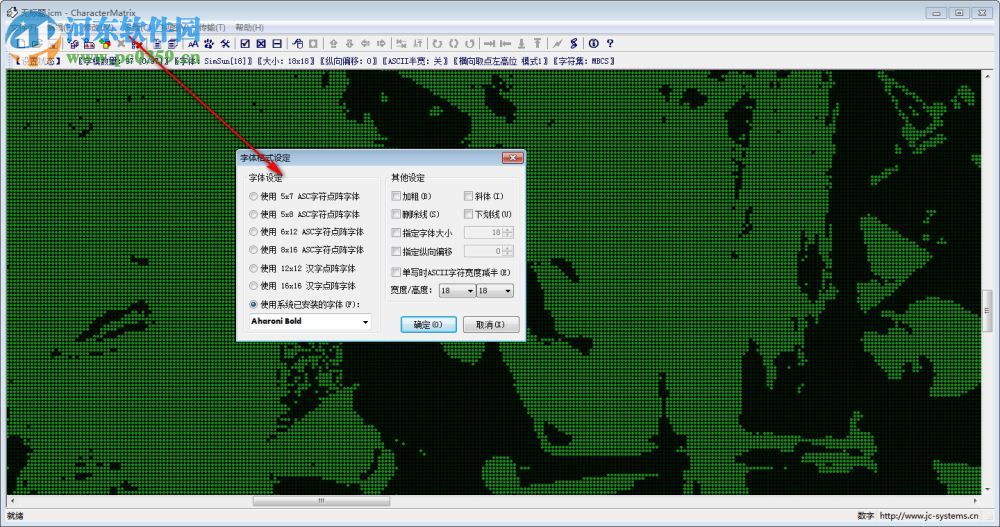
Task: Click the AA font format toolbar icon
Action: coord(193,43)
